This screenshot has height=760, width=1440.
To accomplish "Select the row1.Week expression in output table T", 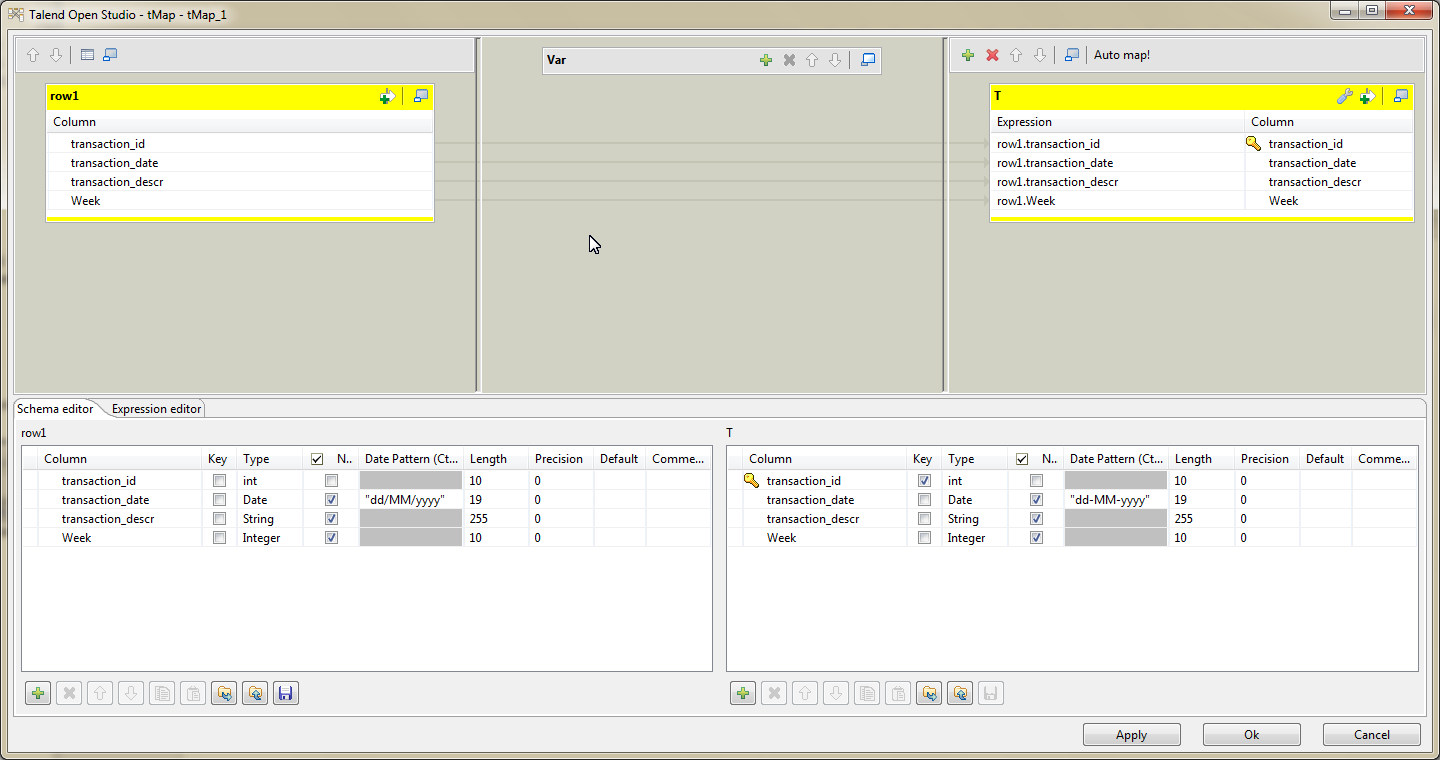I will (x=1028, y=200).
